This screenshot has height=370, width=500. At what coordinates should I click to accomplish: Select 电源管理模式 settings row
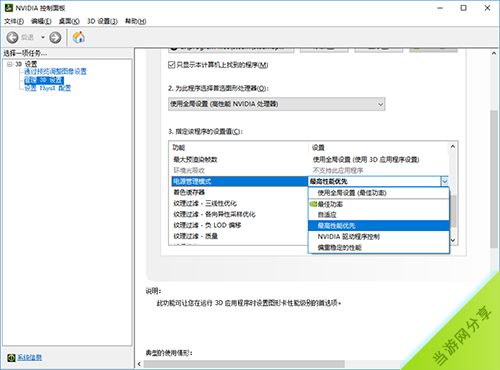239,181
